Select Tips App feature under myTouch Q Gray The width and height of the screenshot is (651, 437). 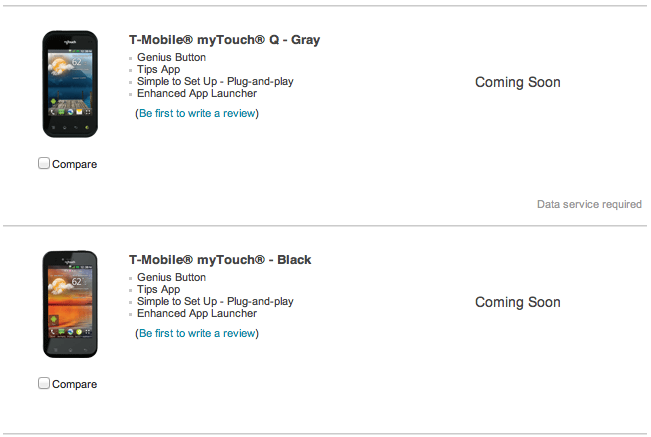click(x=158, y=69)
